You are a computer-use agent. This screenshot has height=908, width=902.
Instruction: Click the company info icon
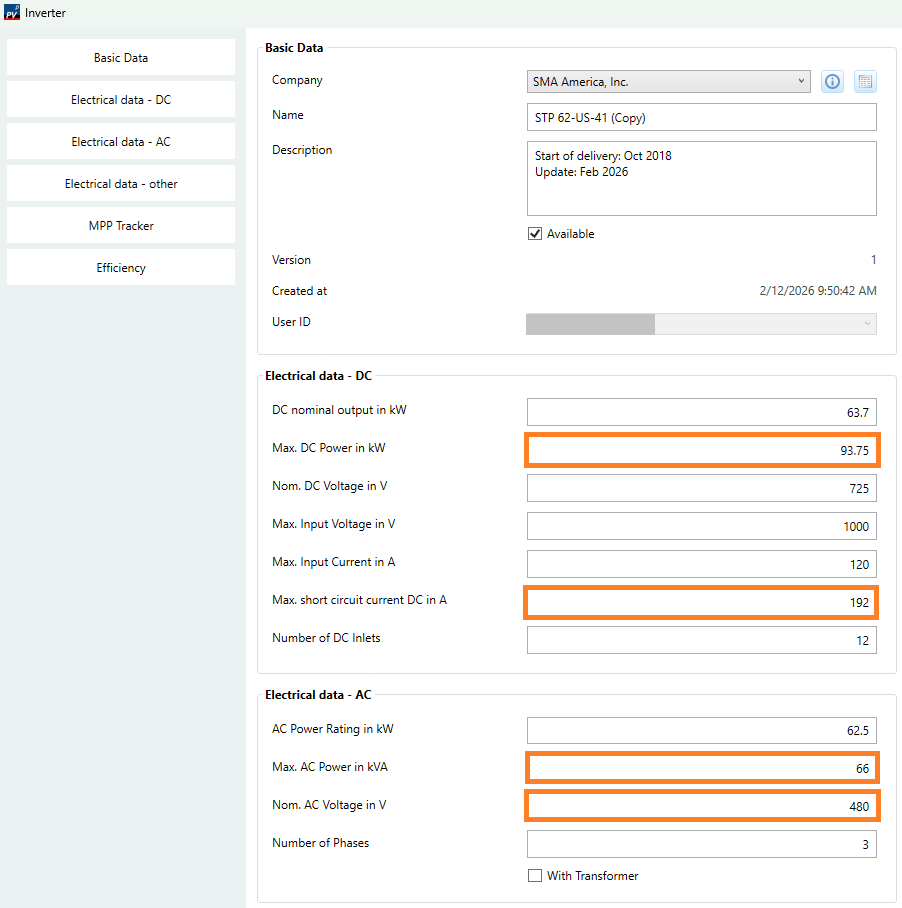click(x=832, y=82)
